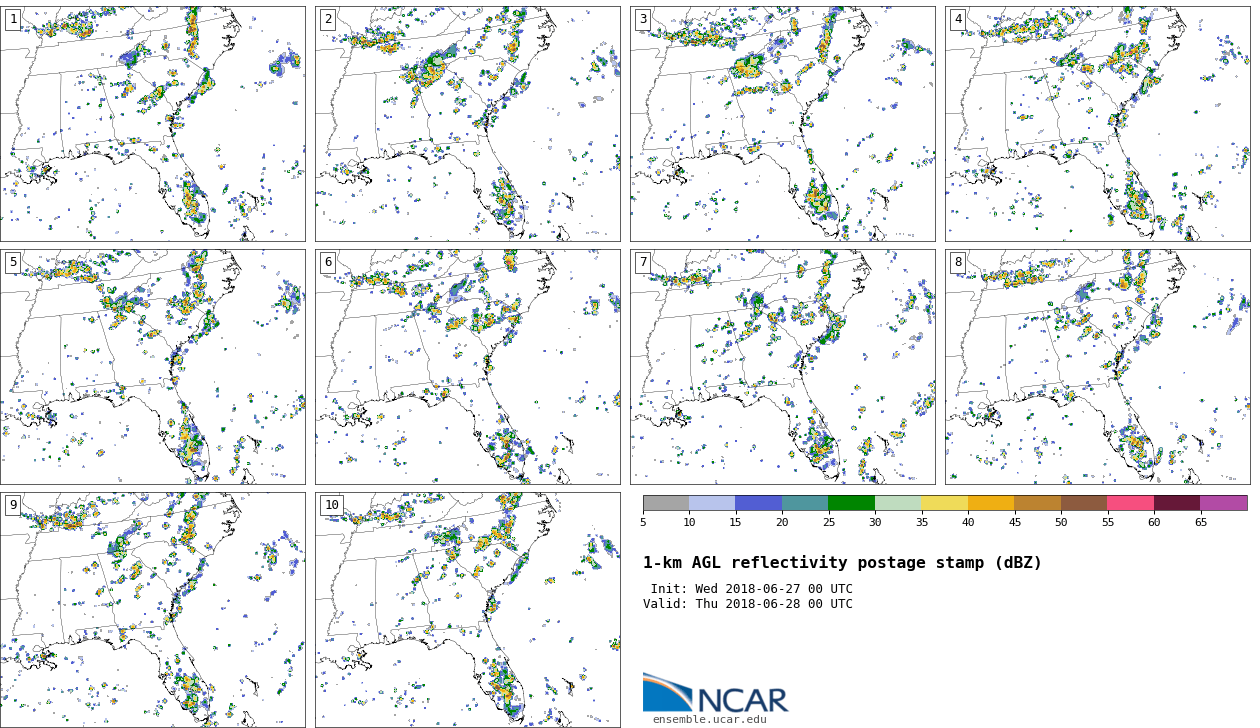
Task: Click the reflectivity postage stamp title
Action: (842, 563)
